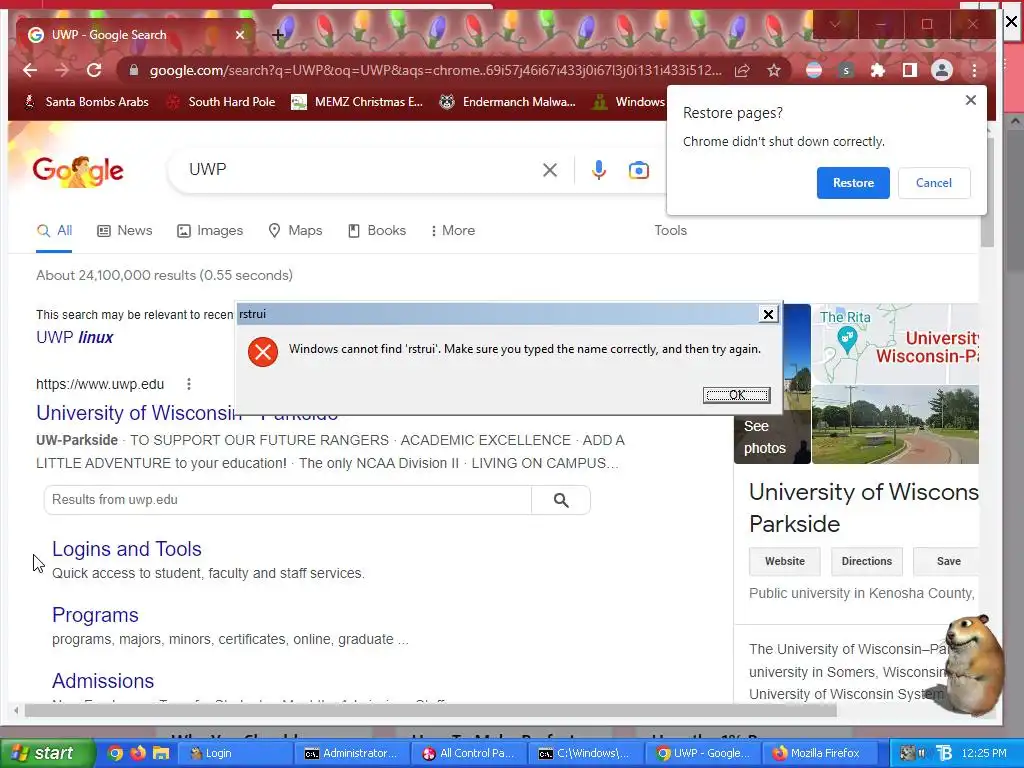This screenshot has height=768, width=1024.
Task: Click the share page icon in address bar
Action: pos(742,71)
